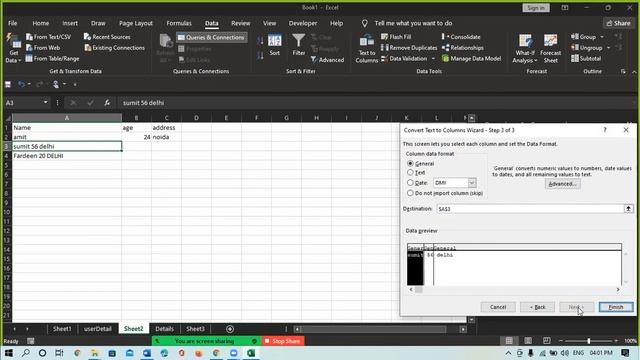The width and height of the screenshot is (640, 360).
Task: Expand Data Validation dropdown arrow
Action: (433, 59)
